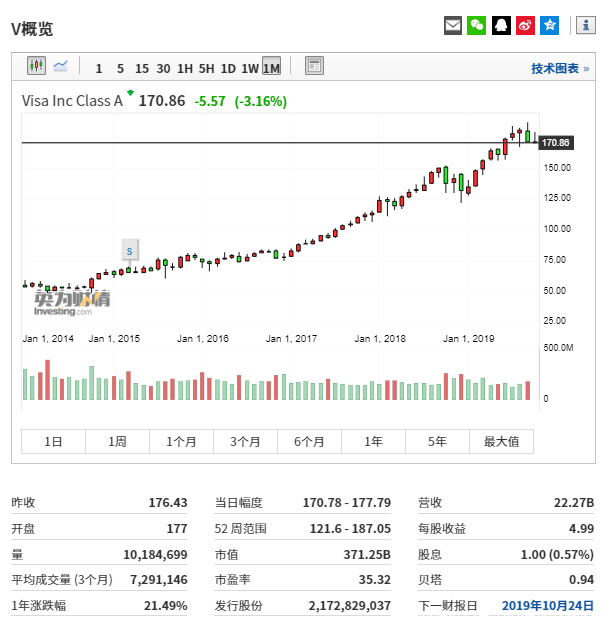This screenshot has height=640, width=610.
Task: Select the 5H interval
Action: 207,68
